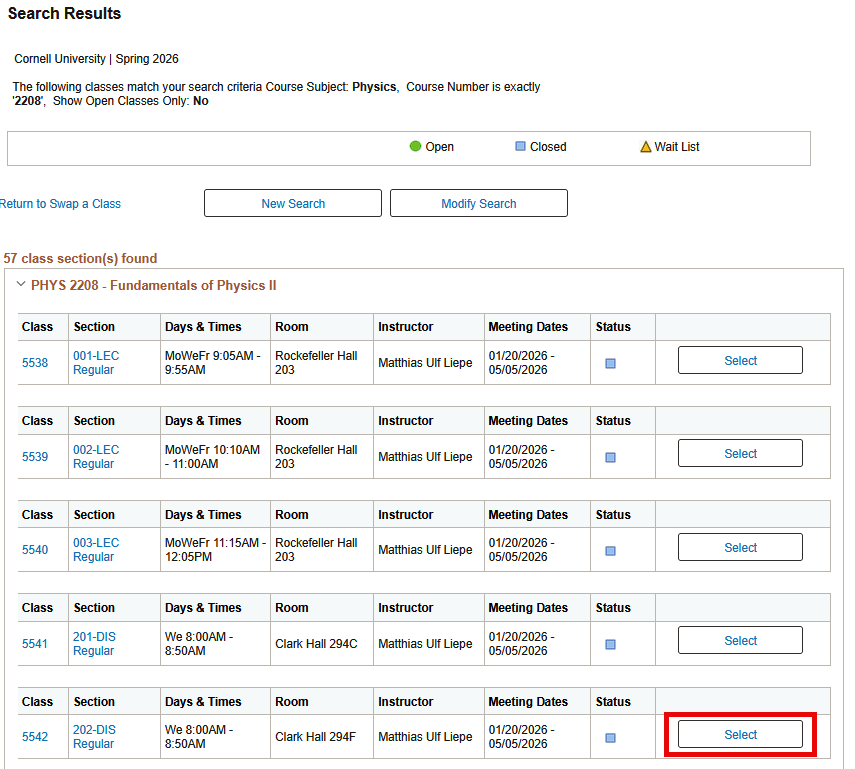Click the New Search button
This screenshot has width=855, height=769.
[x=292, y=203]
